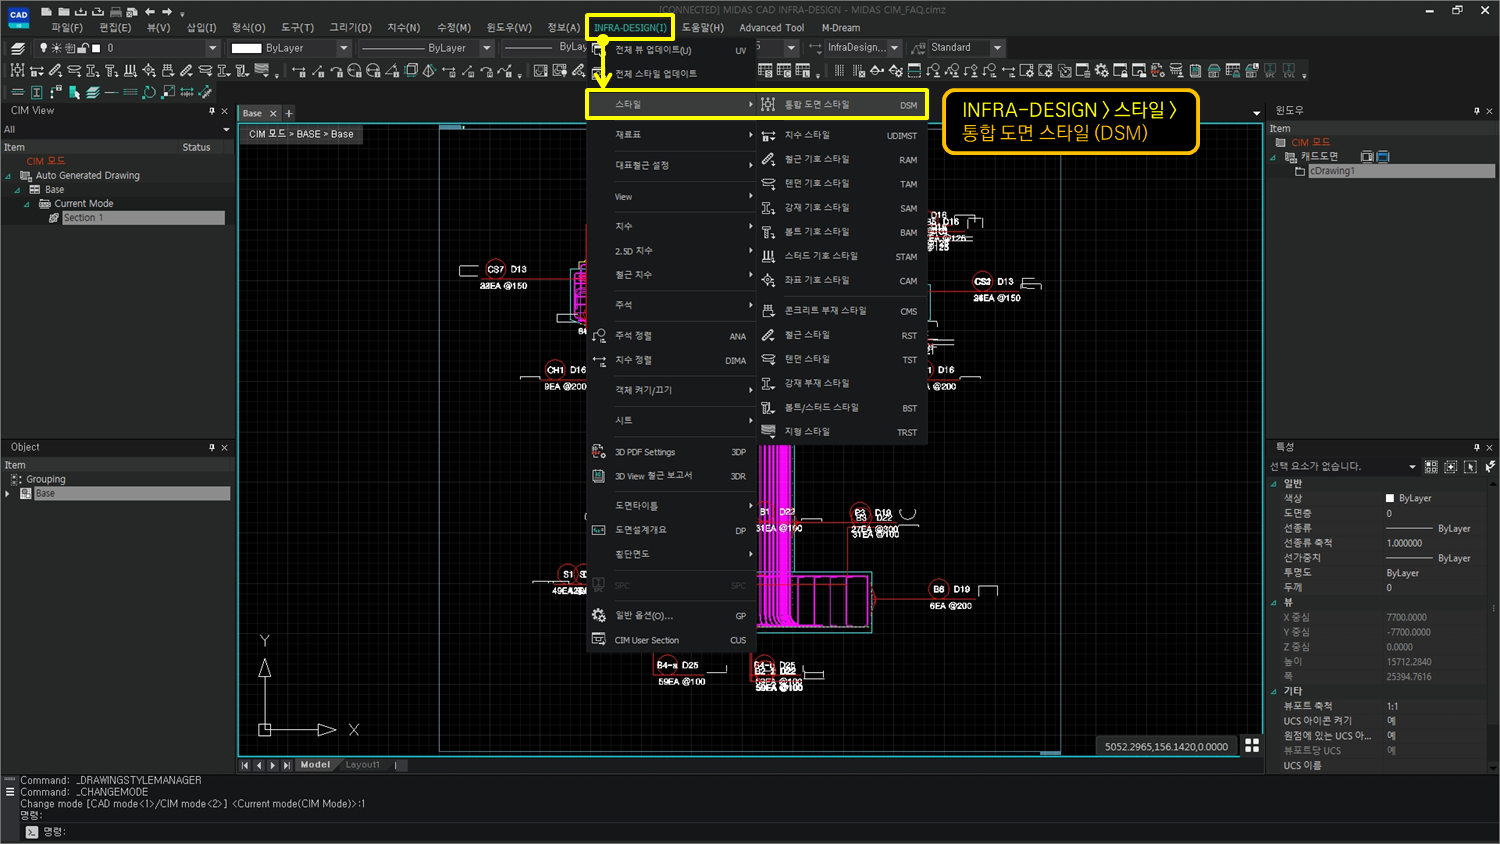Image resolution: width=1500 pixels, height=844 pixels.
Task: Click the first layout navigation arrow
Action: (245, 765)
